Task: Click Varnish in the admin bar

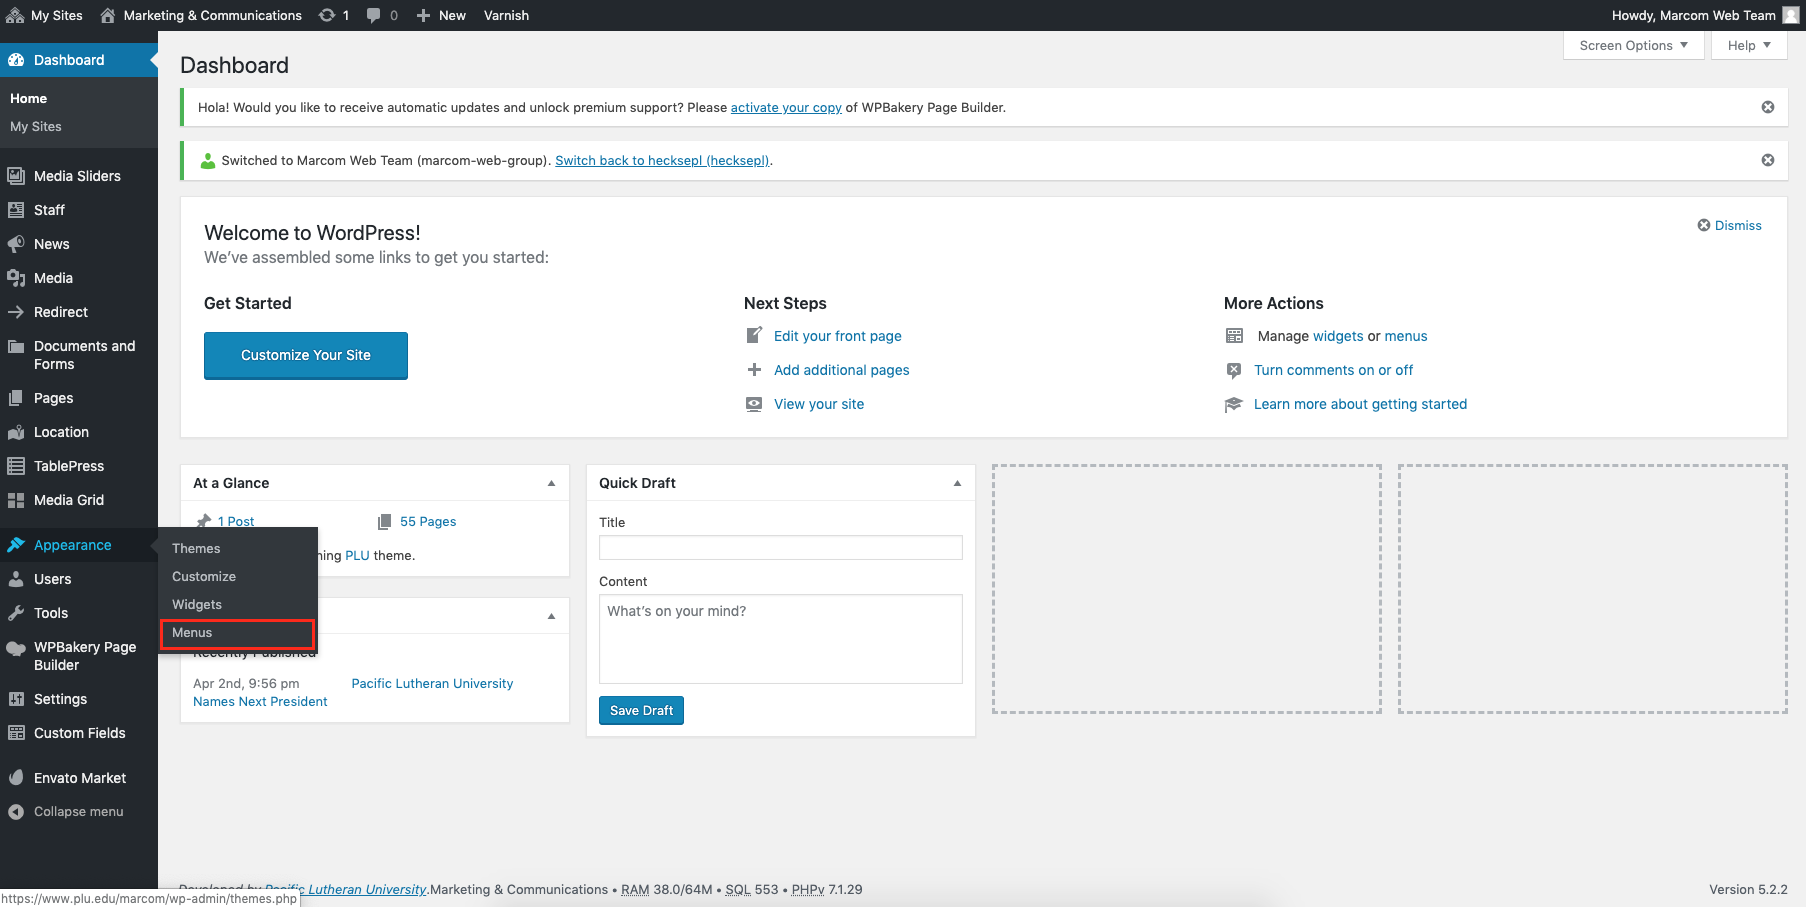Action: 506,15
